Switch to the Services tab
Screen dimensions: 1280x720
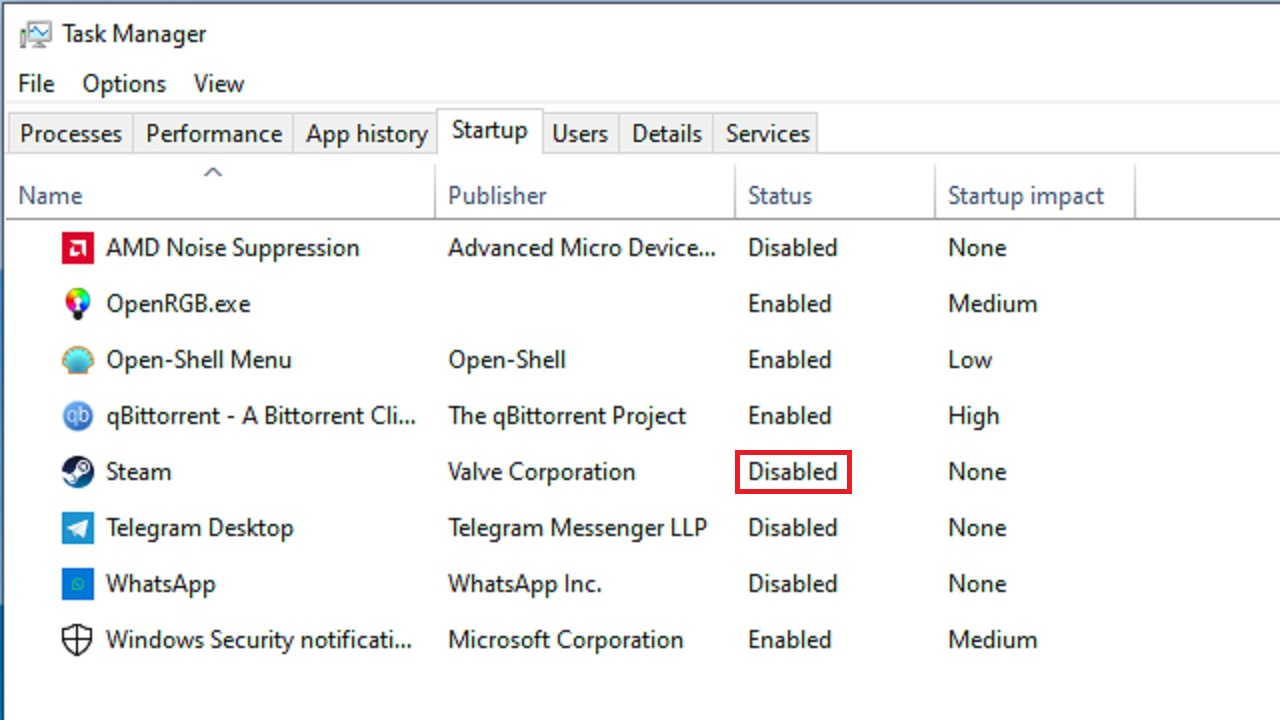point(768,134)
